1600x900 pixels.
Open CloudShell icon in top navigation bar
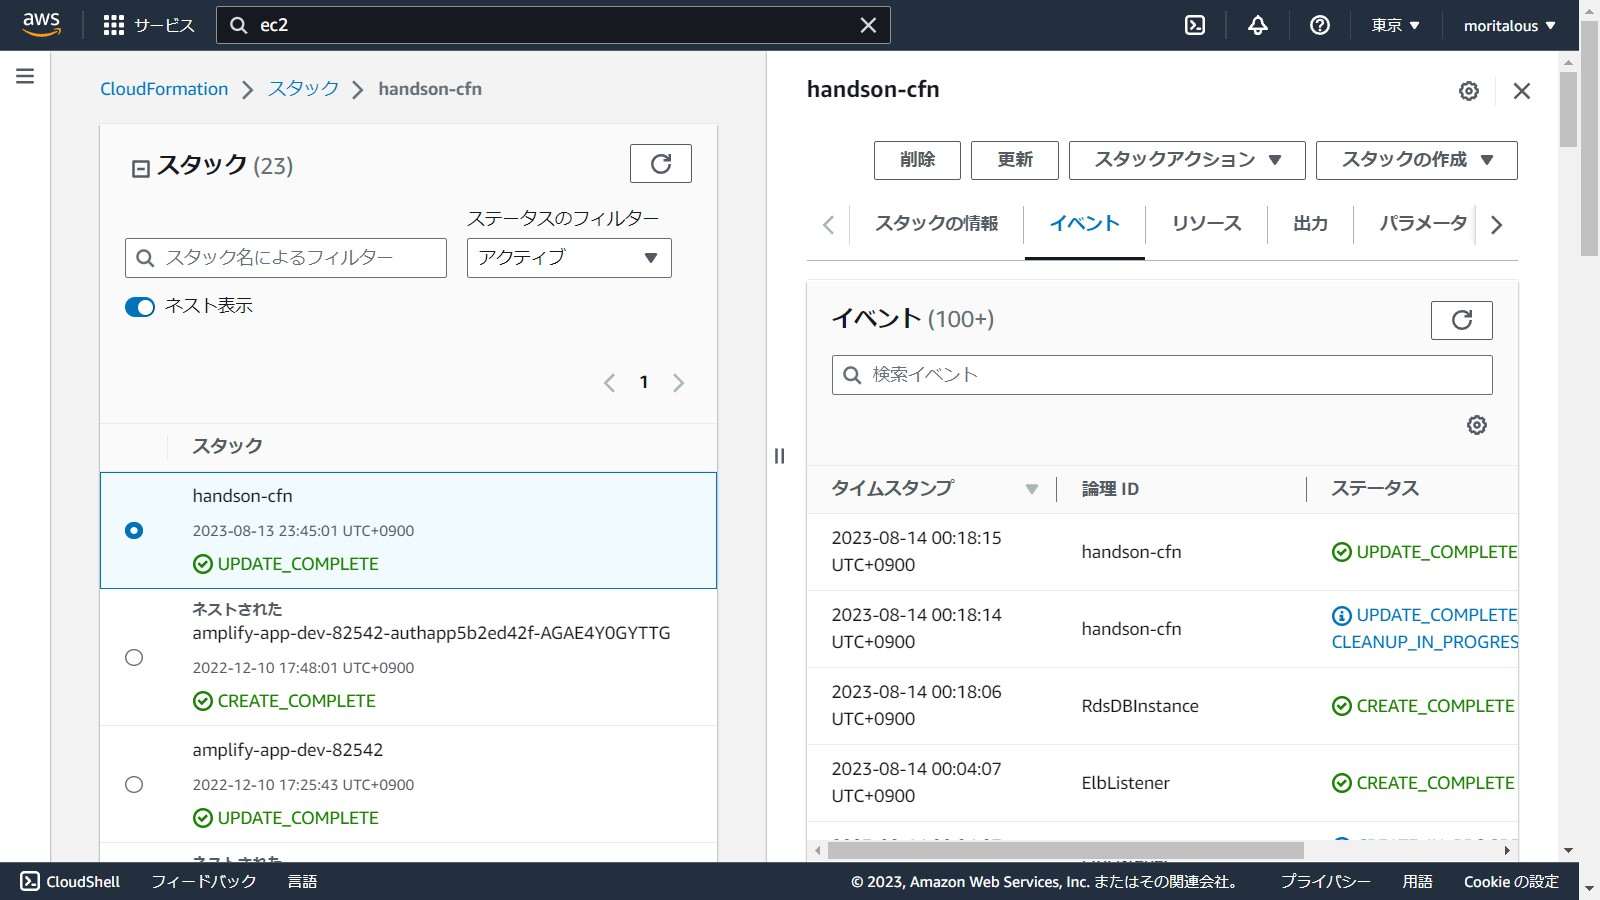[1195, 25]
